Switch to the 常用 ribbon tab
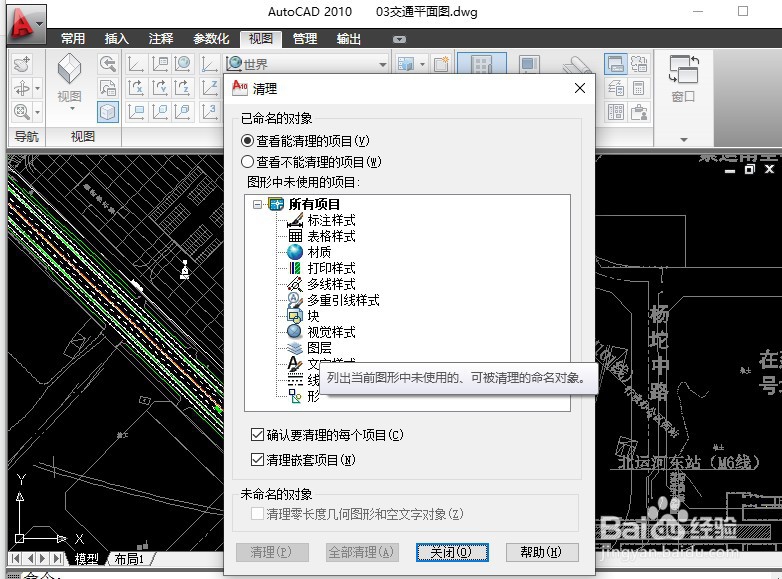 coord(73,38)
